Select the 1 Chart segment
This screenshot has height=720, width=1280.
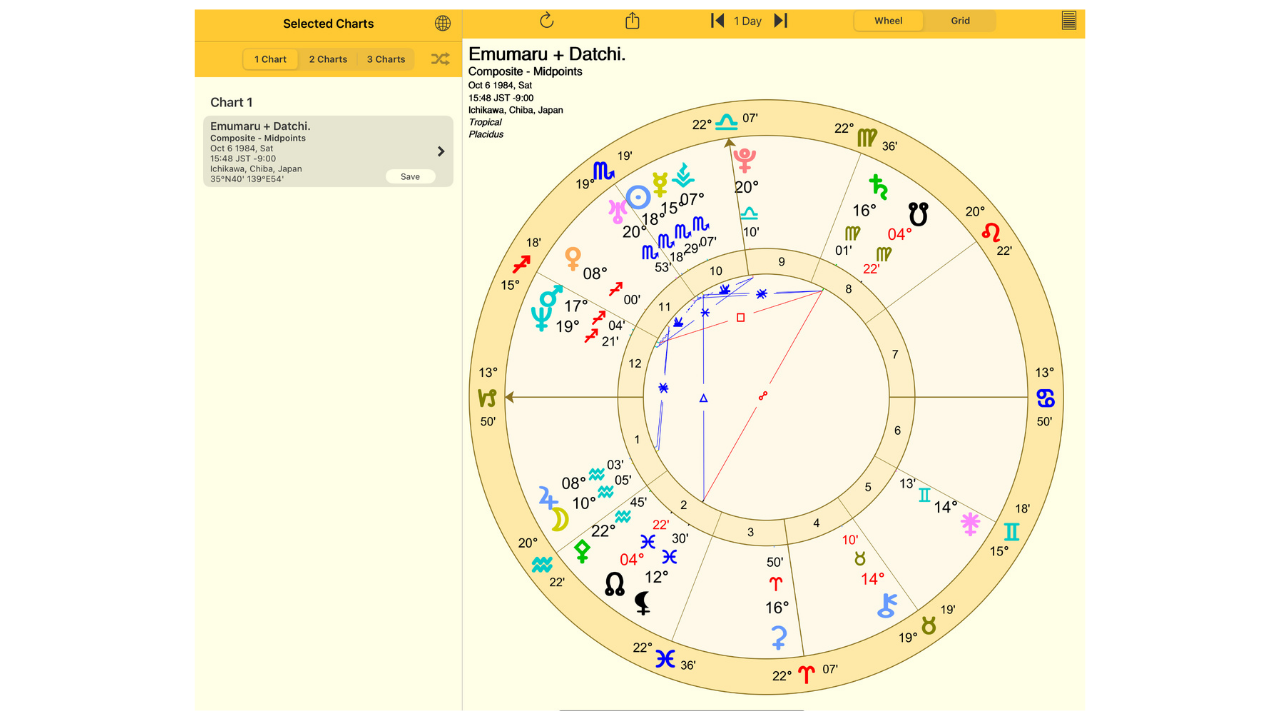[270, 59]
